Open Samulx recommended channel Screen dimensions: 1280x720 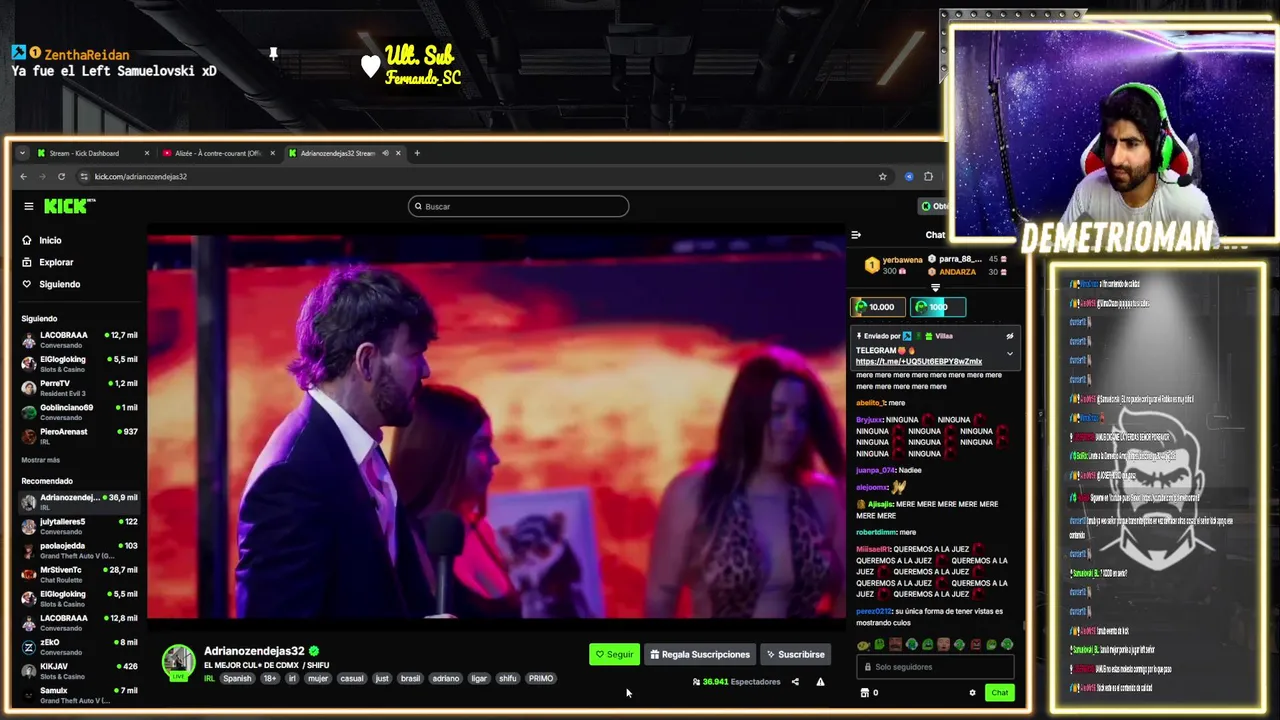click(80, 694)
